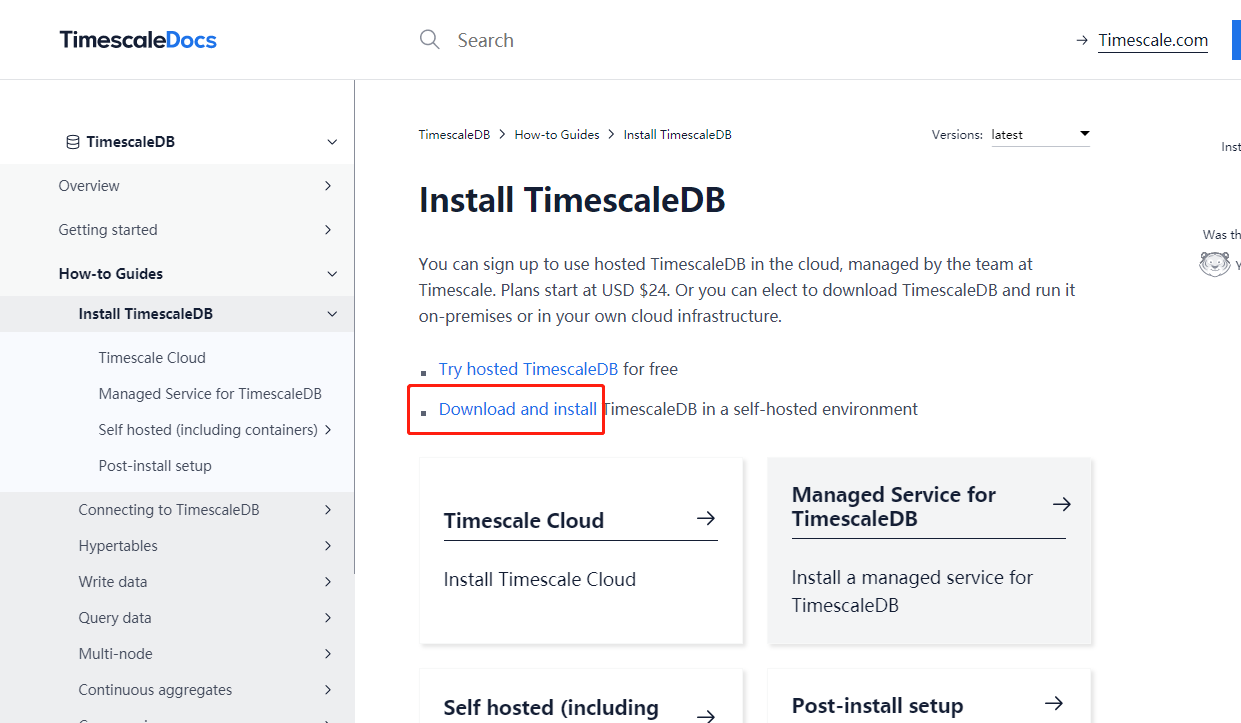Open the Managed Service for TimescaleDB card title
Image resolution: width=1241 pixels, height=723 pixels.
(x=894, y=507)
